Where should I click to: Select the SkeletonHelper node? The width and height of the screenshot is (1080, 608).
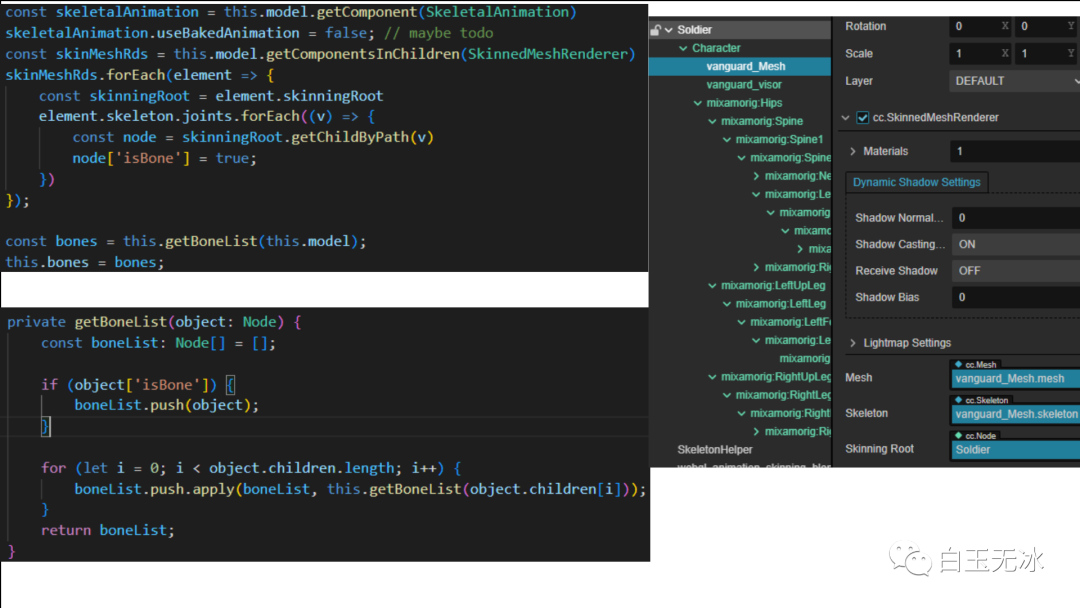tap(715, 450)
